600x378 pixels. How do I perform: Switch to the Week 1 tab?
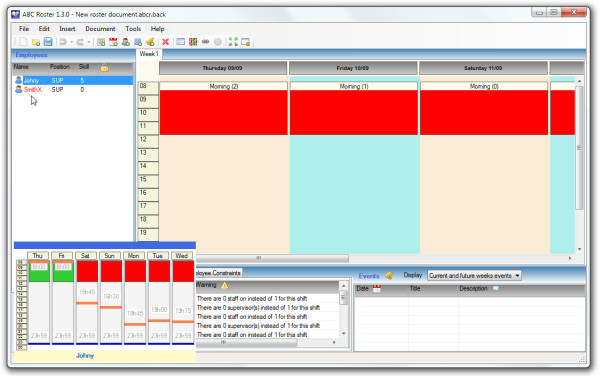tap(149, 54)
